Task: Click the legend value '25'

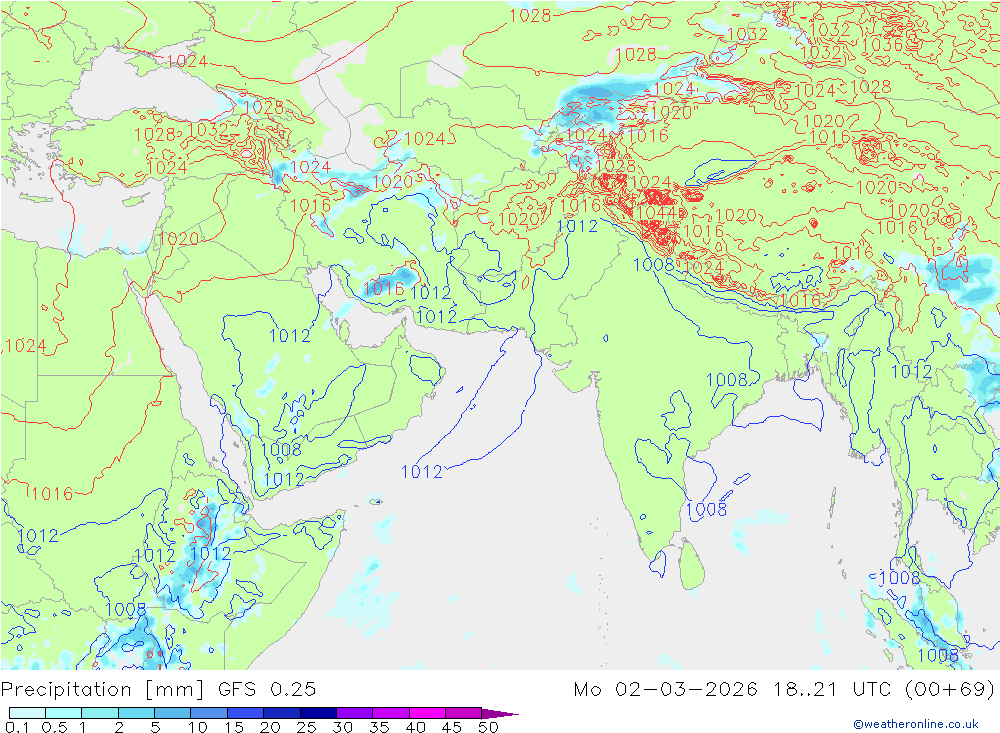Action: [x=307, y=727]
